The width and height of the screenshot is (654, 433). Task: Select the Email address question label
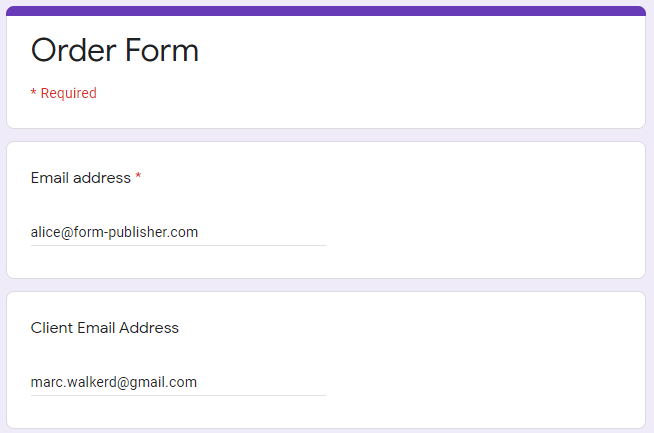80,178
